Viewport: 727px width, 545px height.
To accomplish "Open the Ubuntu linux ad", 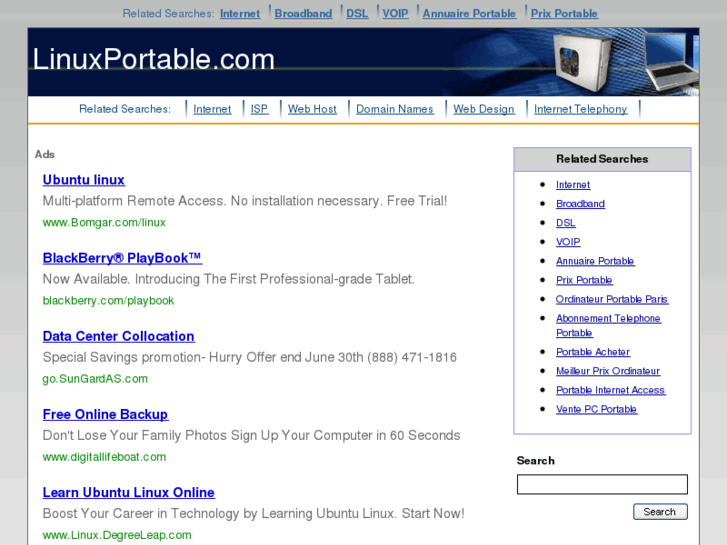I will click(83, 180).
